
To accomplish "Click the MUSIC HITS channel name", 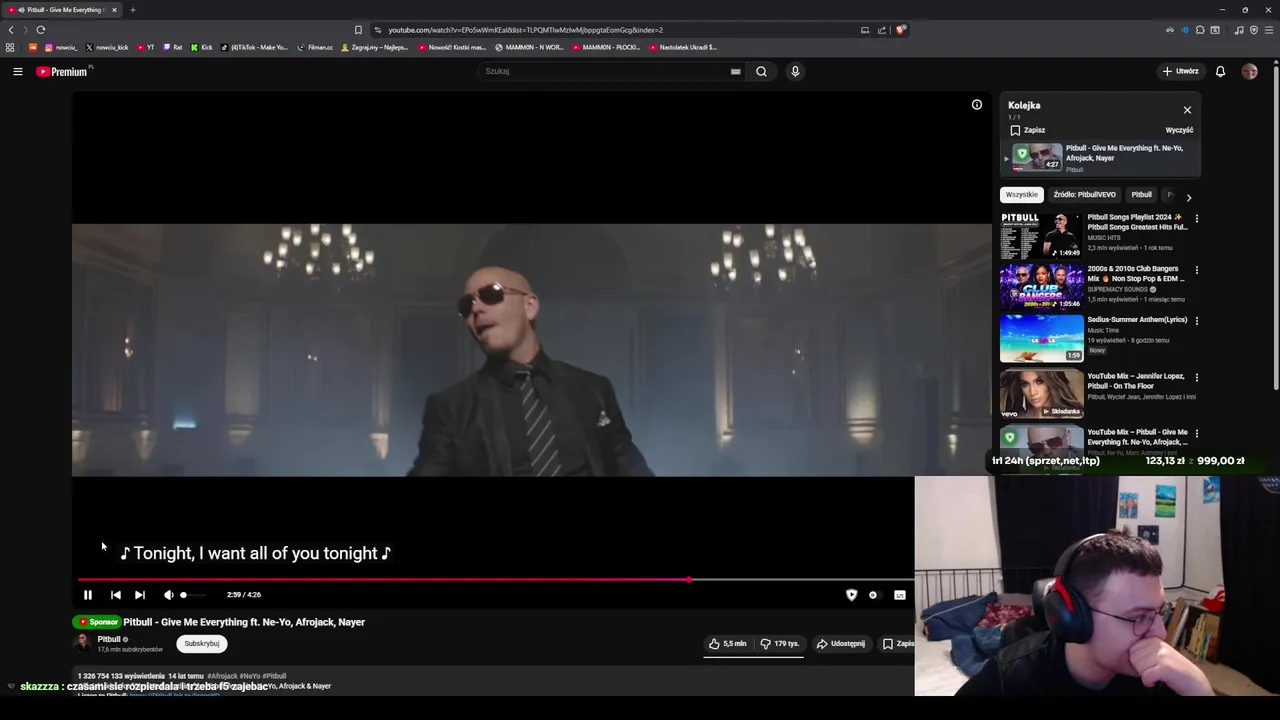I will point(1104,238).
